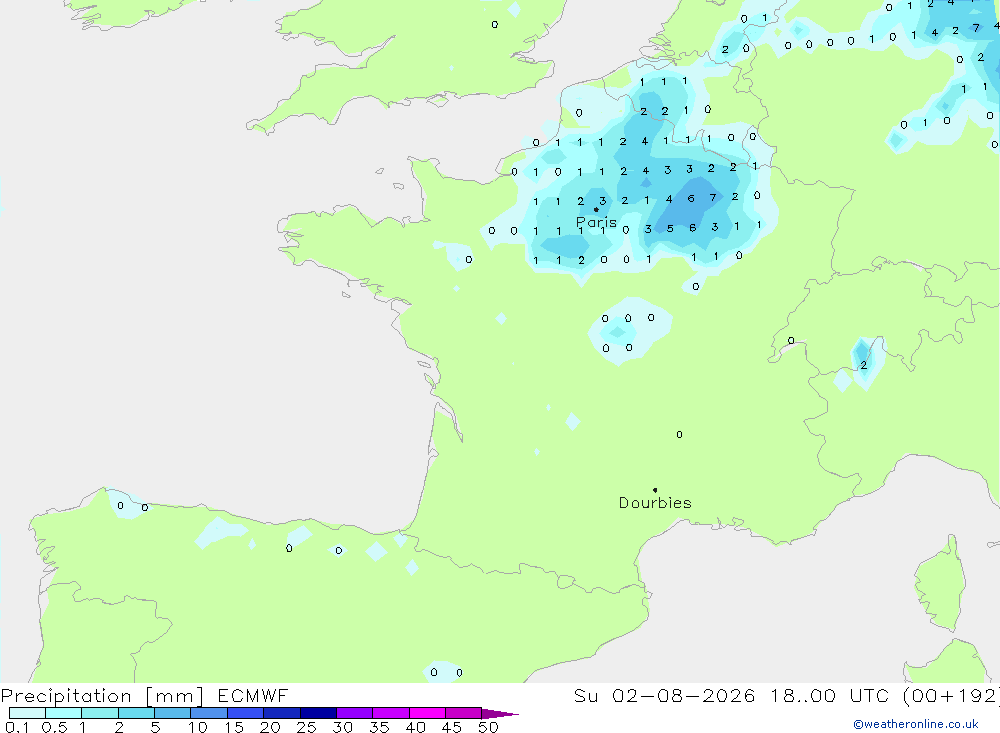Open the weatheronline.co.uk copyright link
Screen dimensions: 1000x733
click(x=916, y=724)
